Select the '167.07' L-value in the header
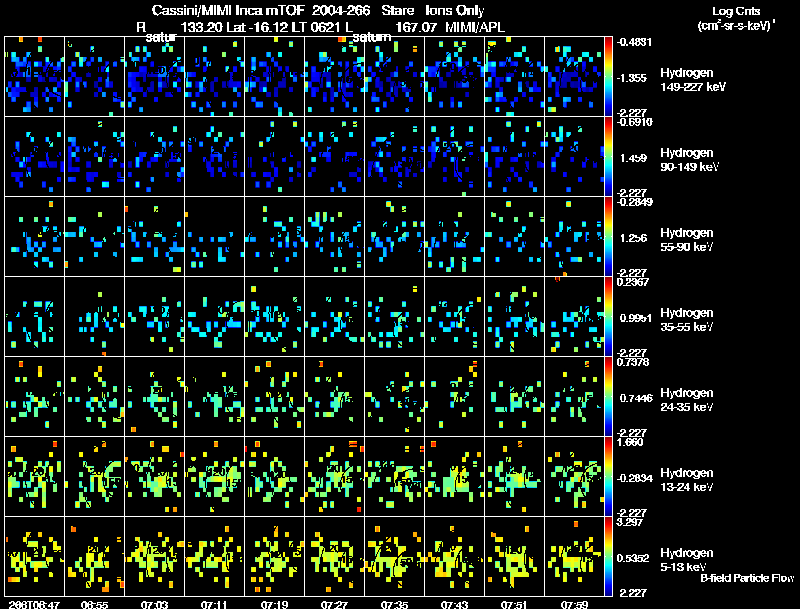The height and width of the screenshot is (609, 800). [x=417, y=27]
